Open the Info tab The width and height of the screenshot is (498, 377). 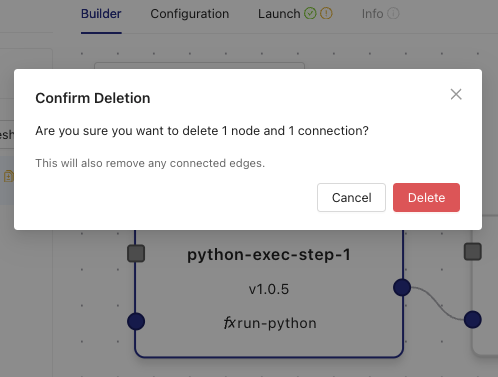[x=372, y=14]
